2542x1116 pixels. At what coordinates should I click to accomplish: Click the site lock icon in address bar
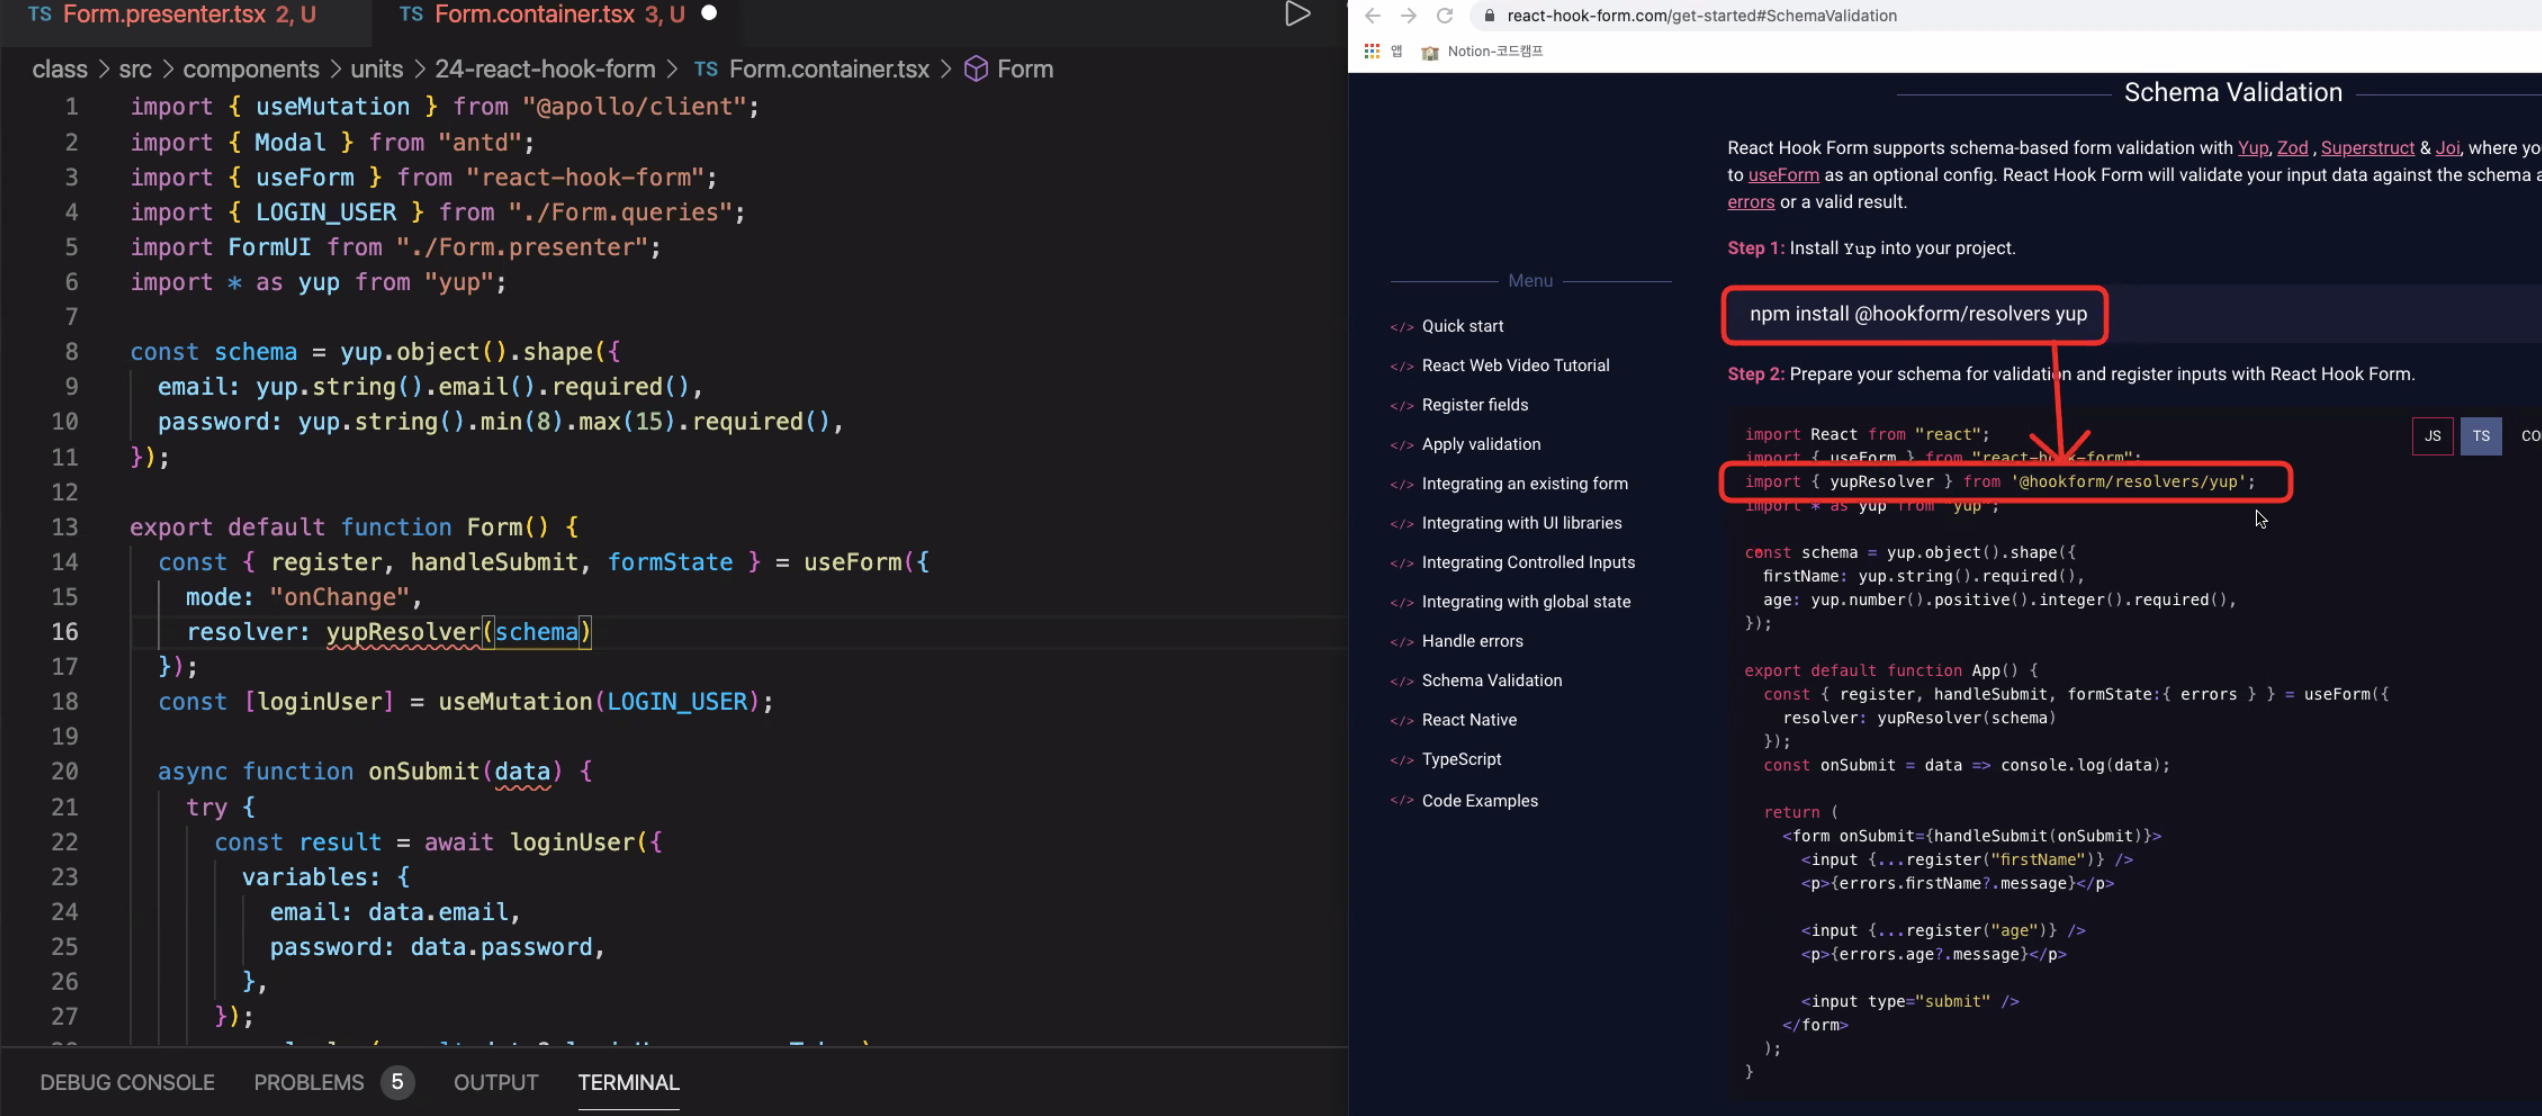1490,15
